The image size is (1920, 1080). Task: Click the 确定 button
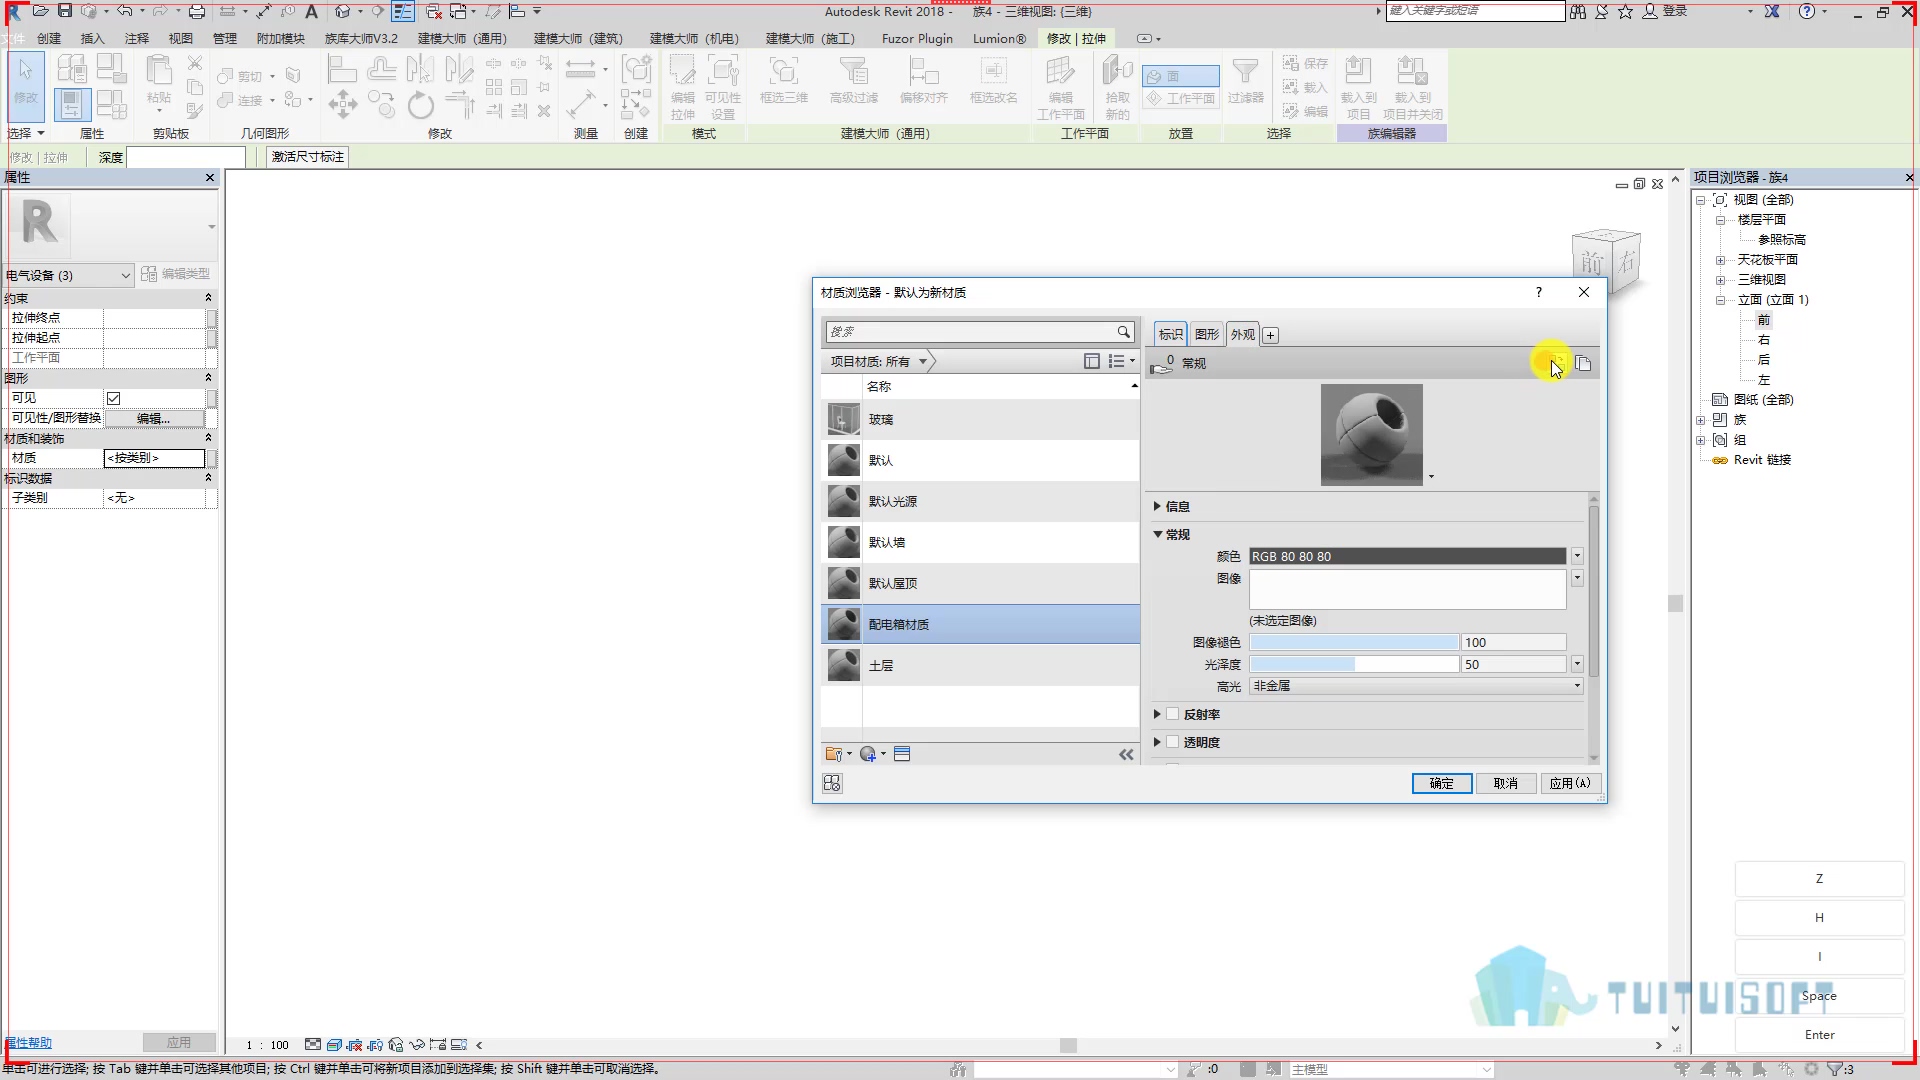click(x=1441, y=783)
